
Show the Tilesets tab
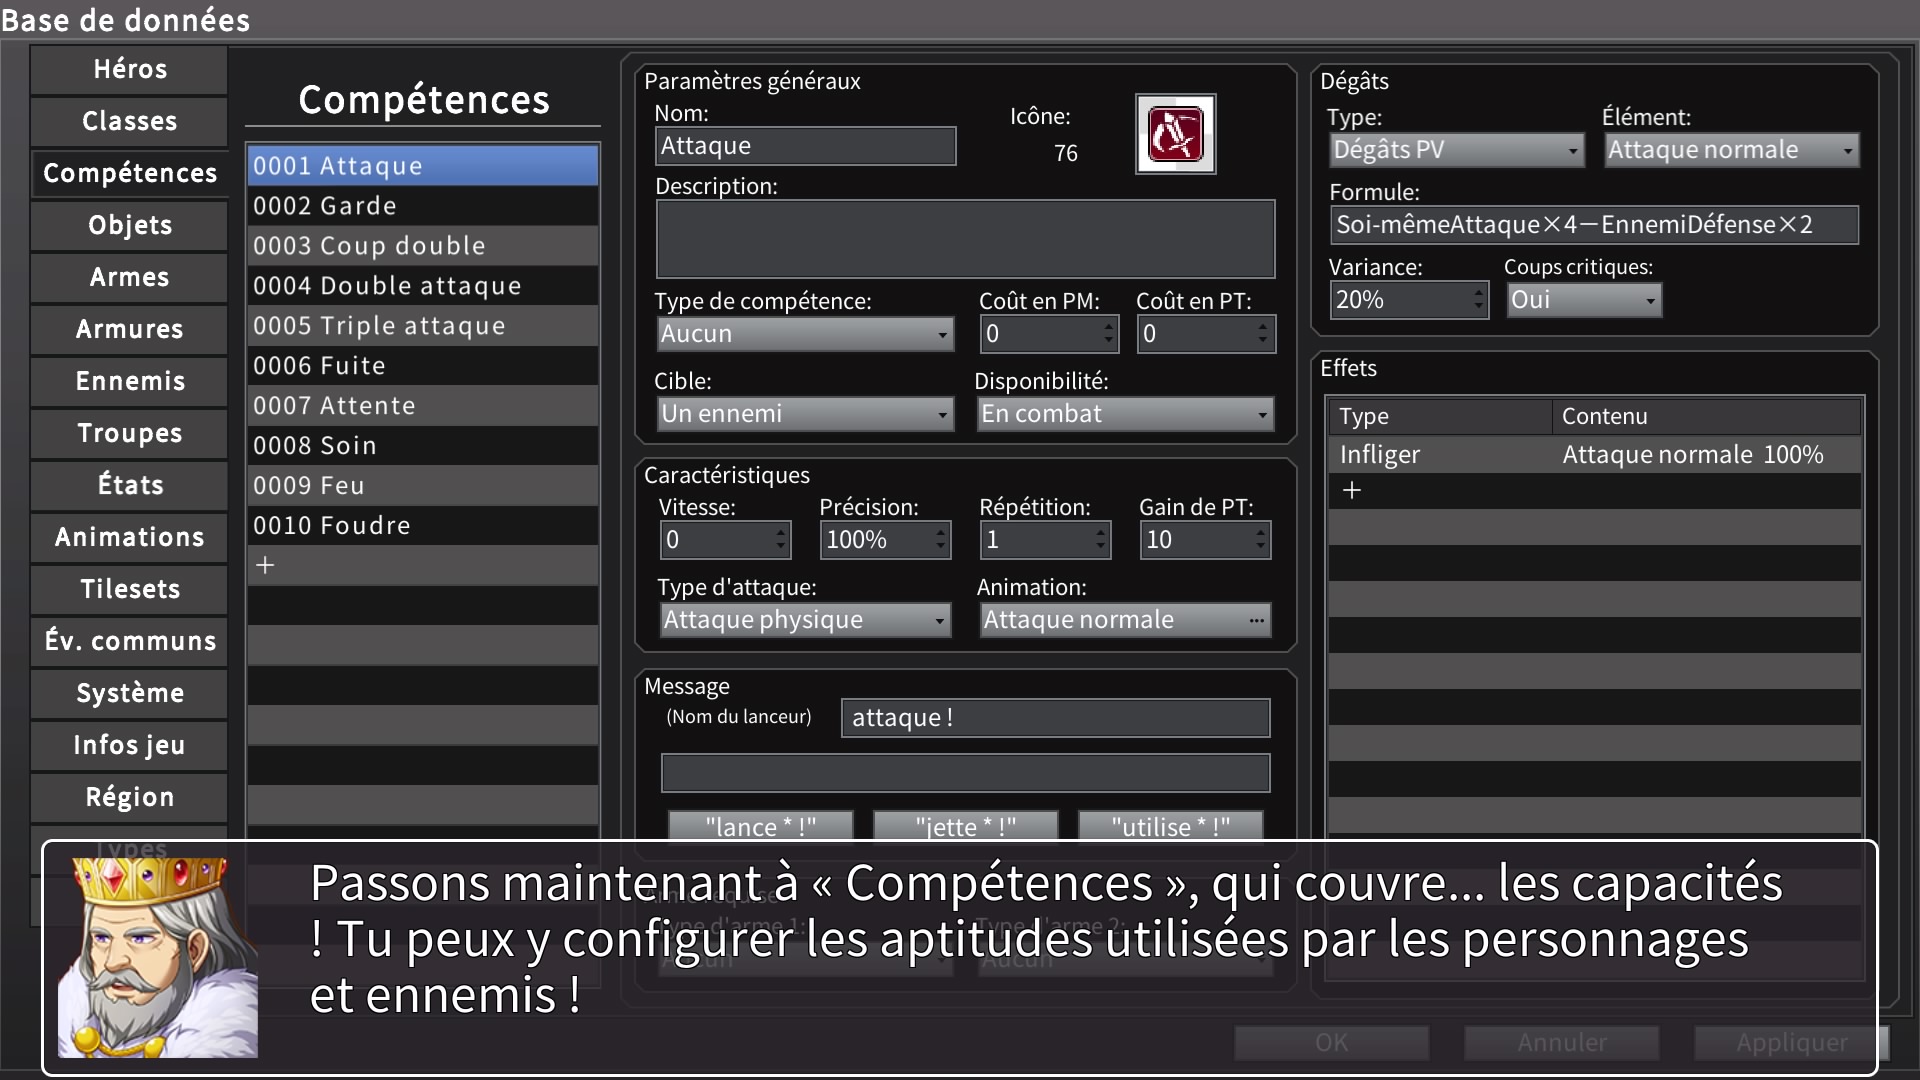130,589
